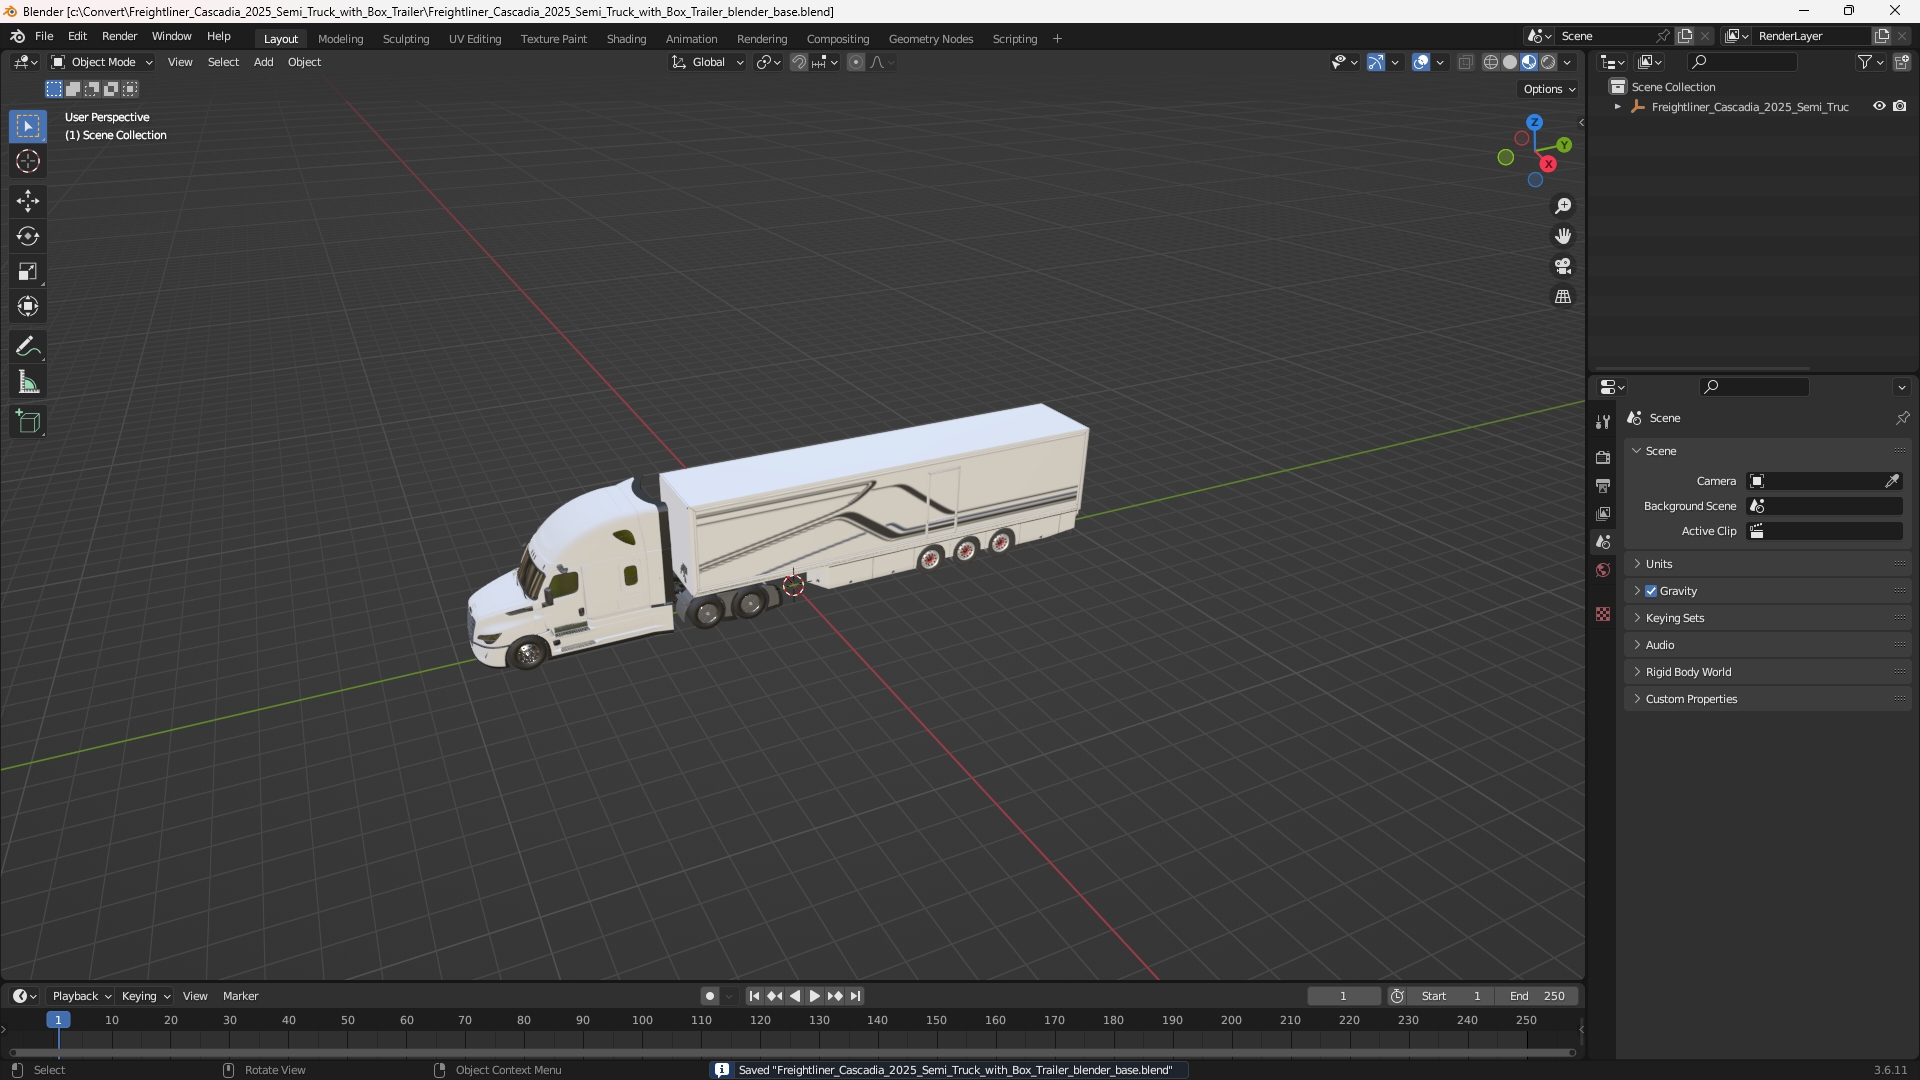Play the animation in reverse

point(795,996)
